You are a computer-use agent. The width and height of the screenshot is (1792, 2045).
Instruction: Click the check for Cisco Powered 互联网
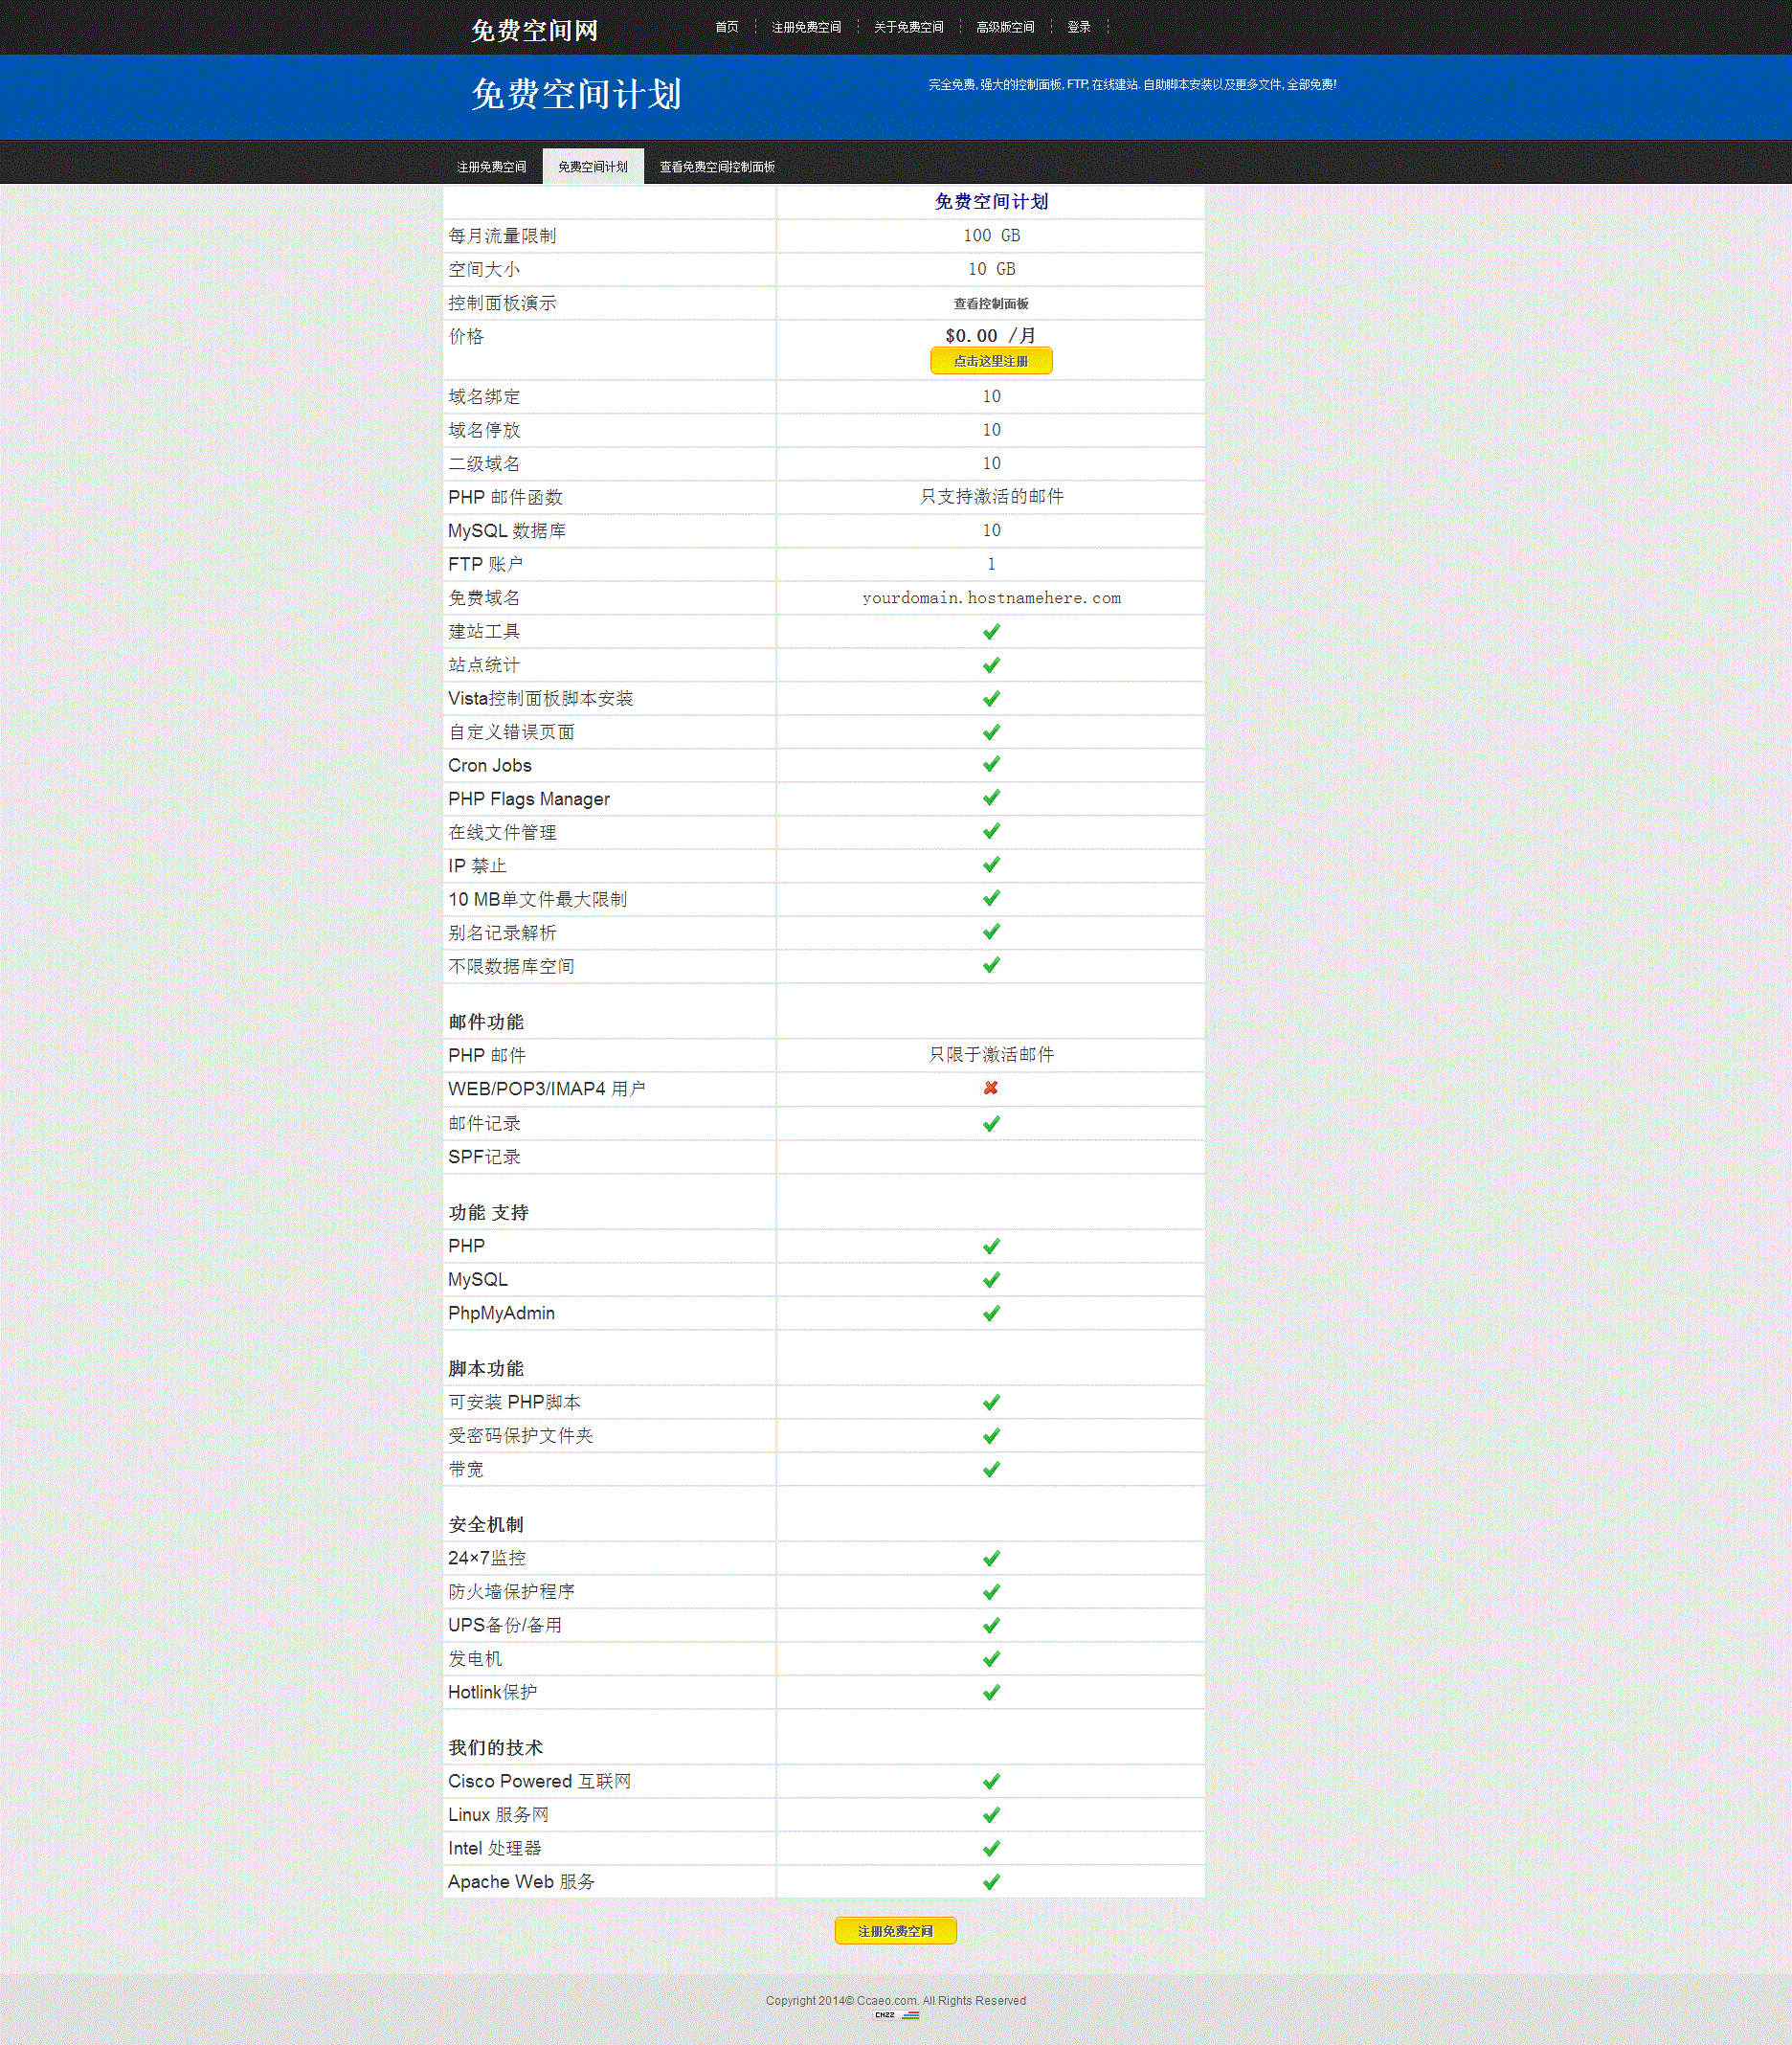pos(991,1781)
